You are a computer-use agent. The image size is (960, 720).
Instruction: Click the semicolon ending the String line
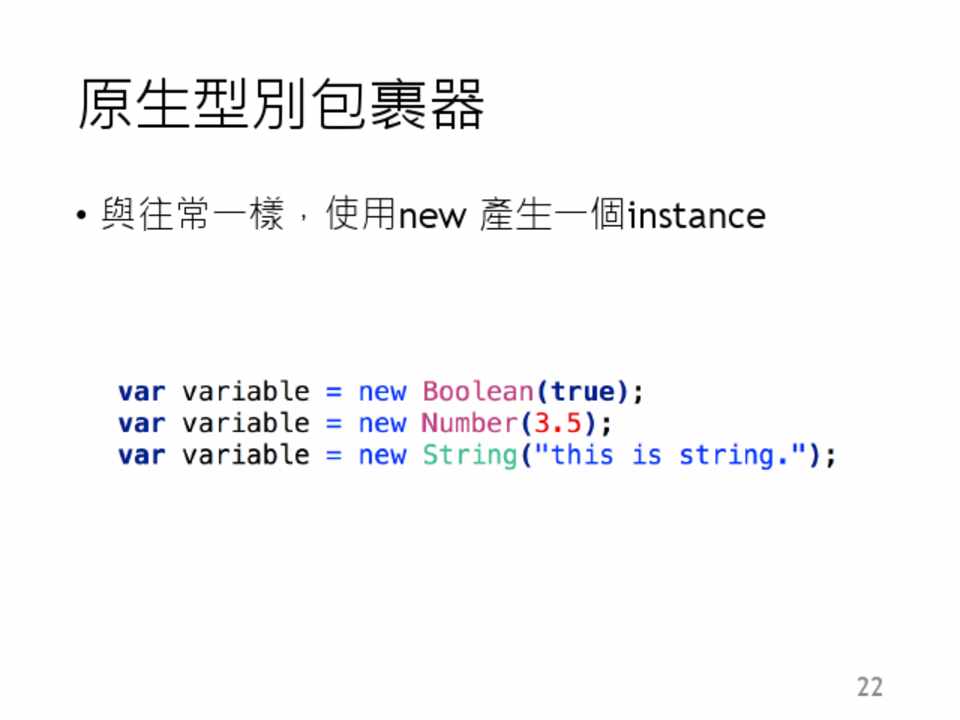pyautogui.click(x=829, y=457)
